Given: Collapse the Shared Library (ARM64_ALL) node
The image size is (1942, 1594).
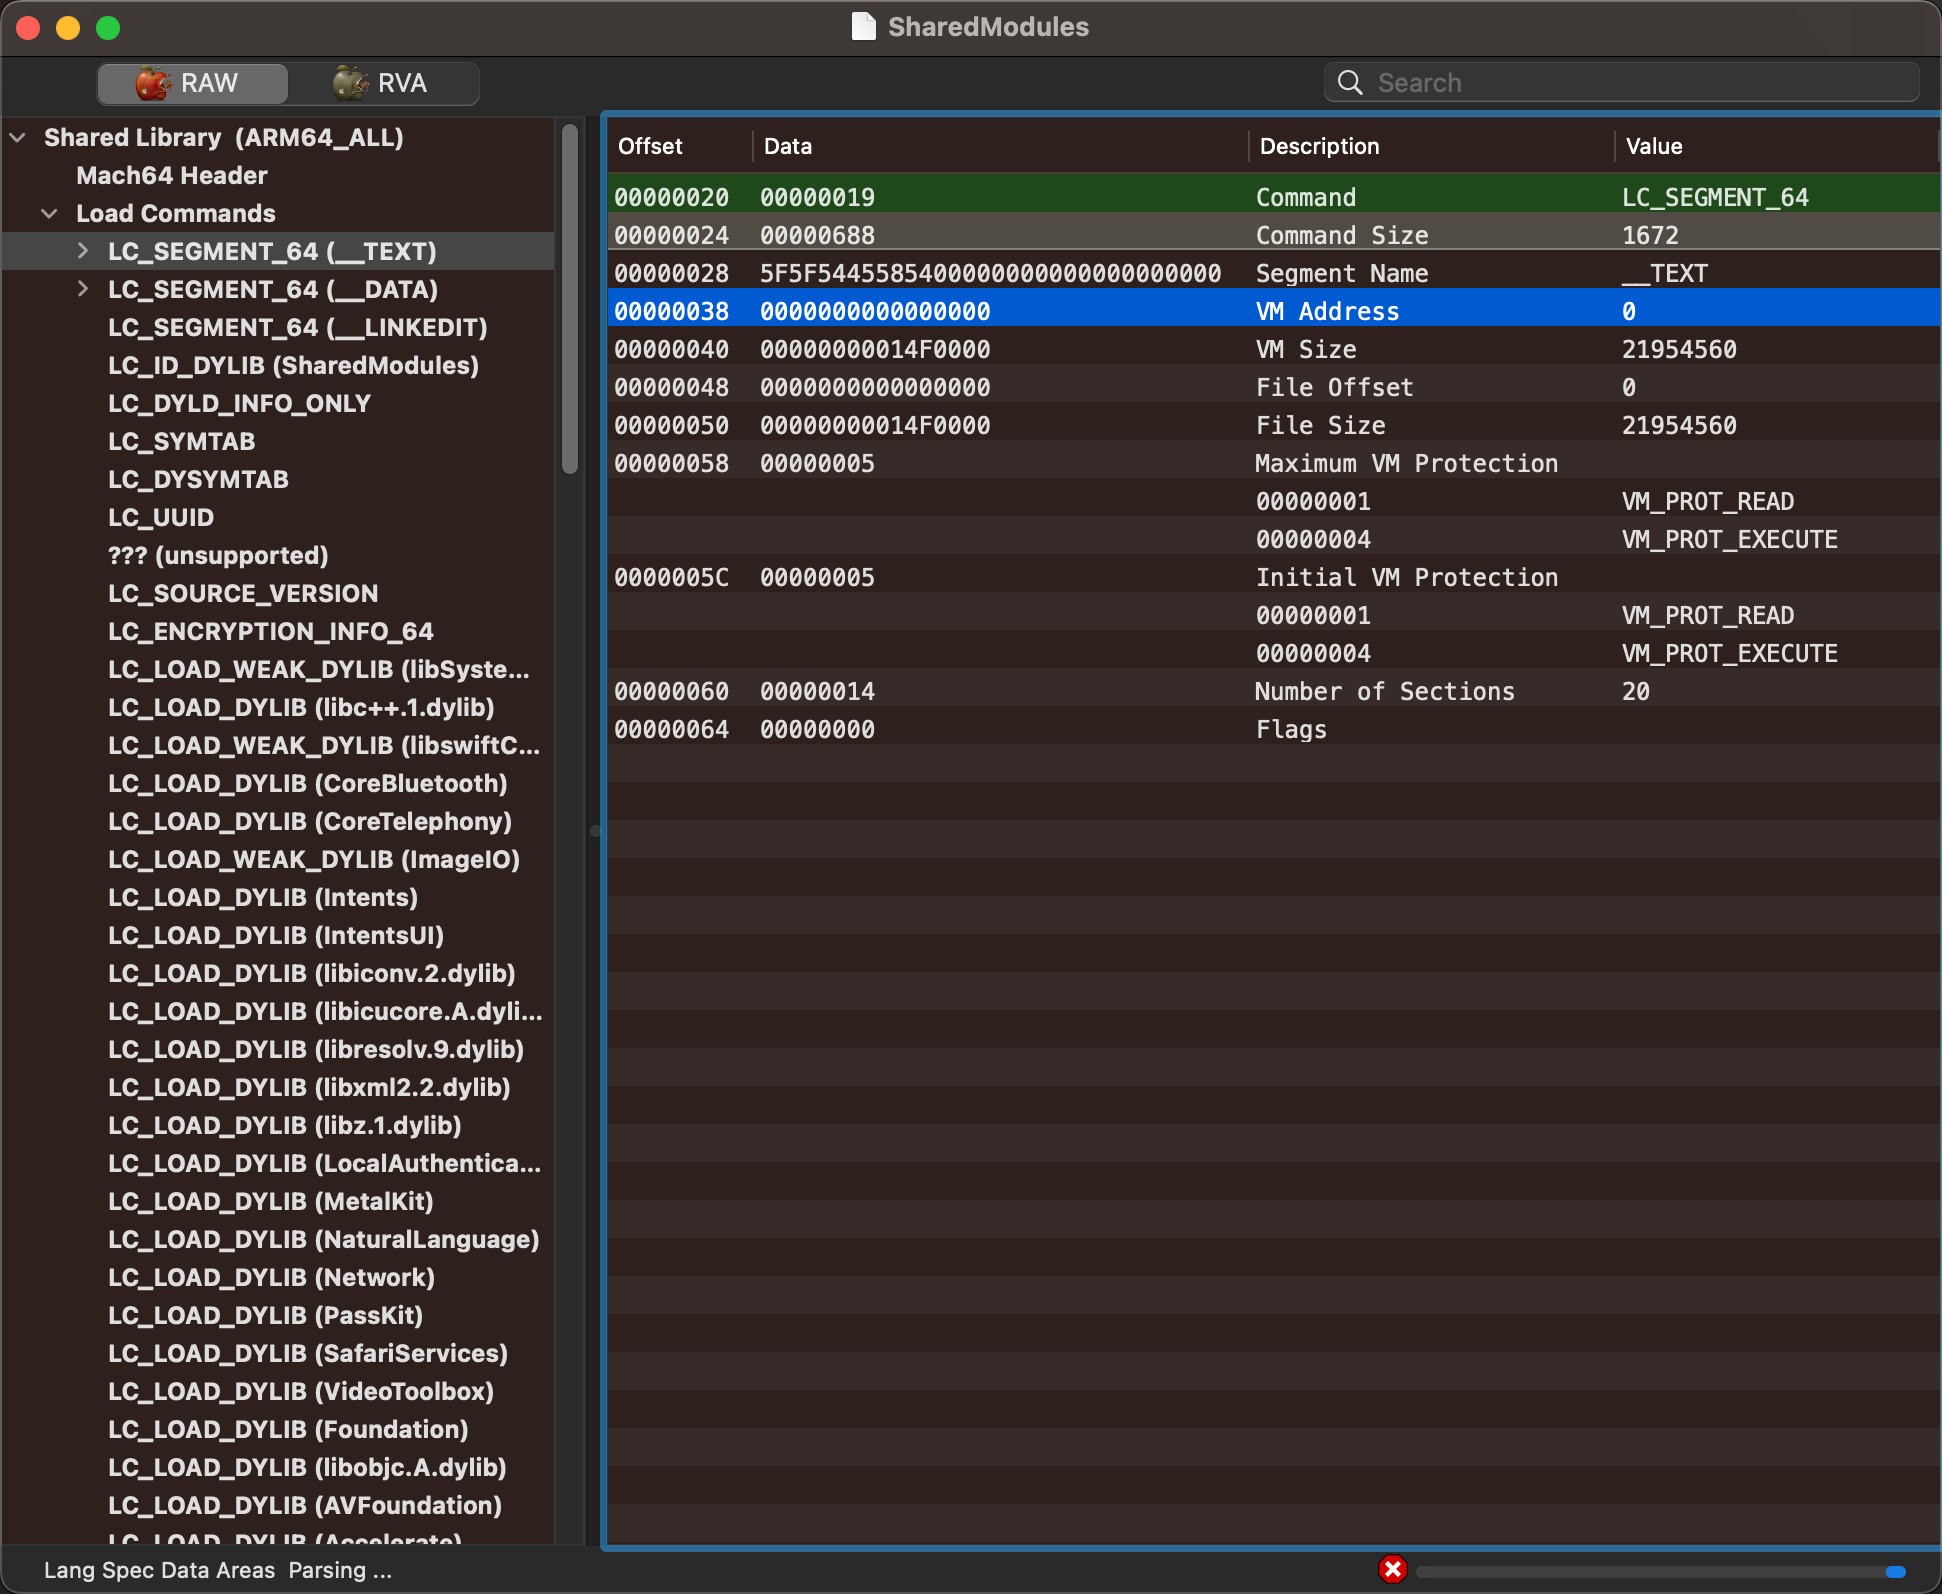Looking at the screenshot, I should click(x=18, y=137).
